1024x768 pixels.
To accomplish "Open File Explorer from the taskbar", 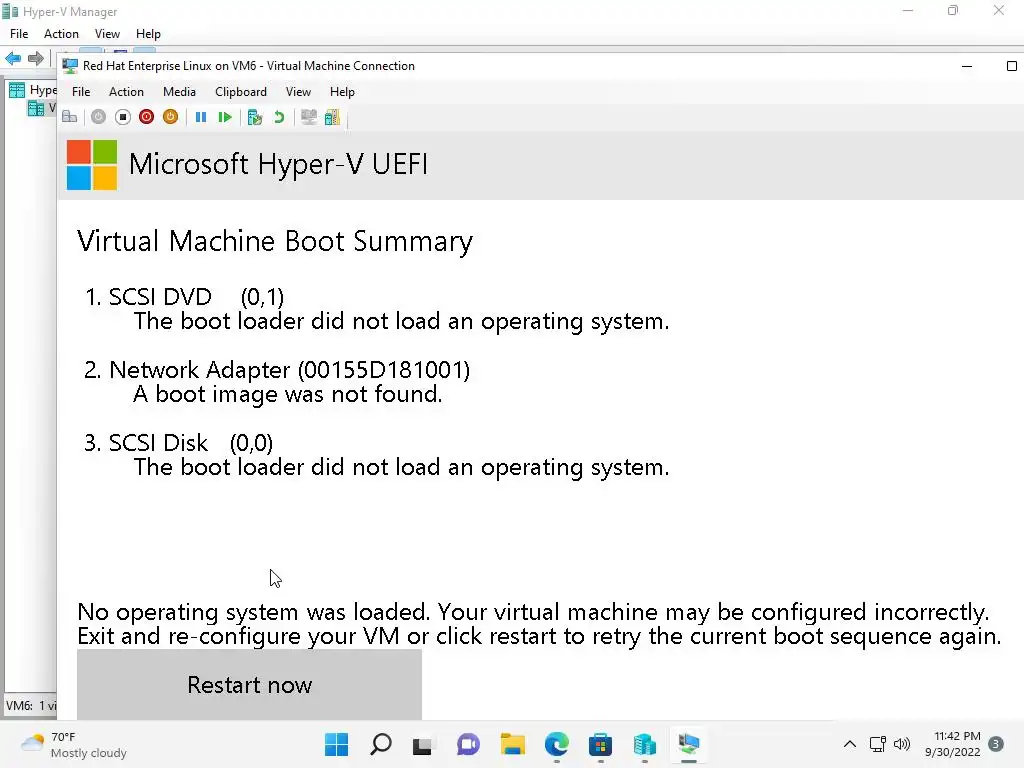I will 513,744.
